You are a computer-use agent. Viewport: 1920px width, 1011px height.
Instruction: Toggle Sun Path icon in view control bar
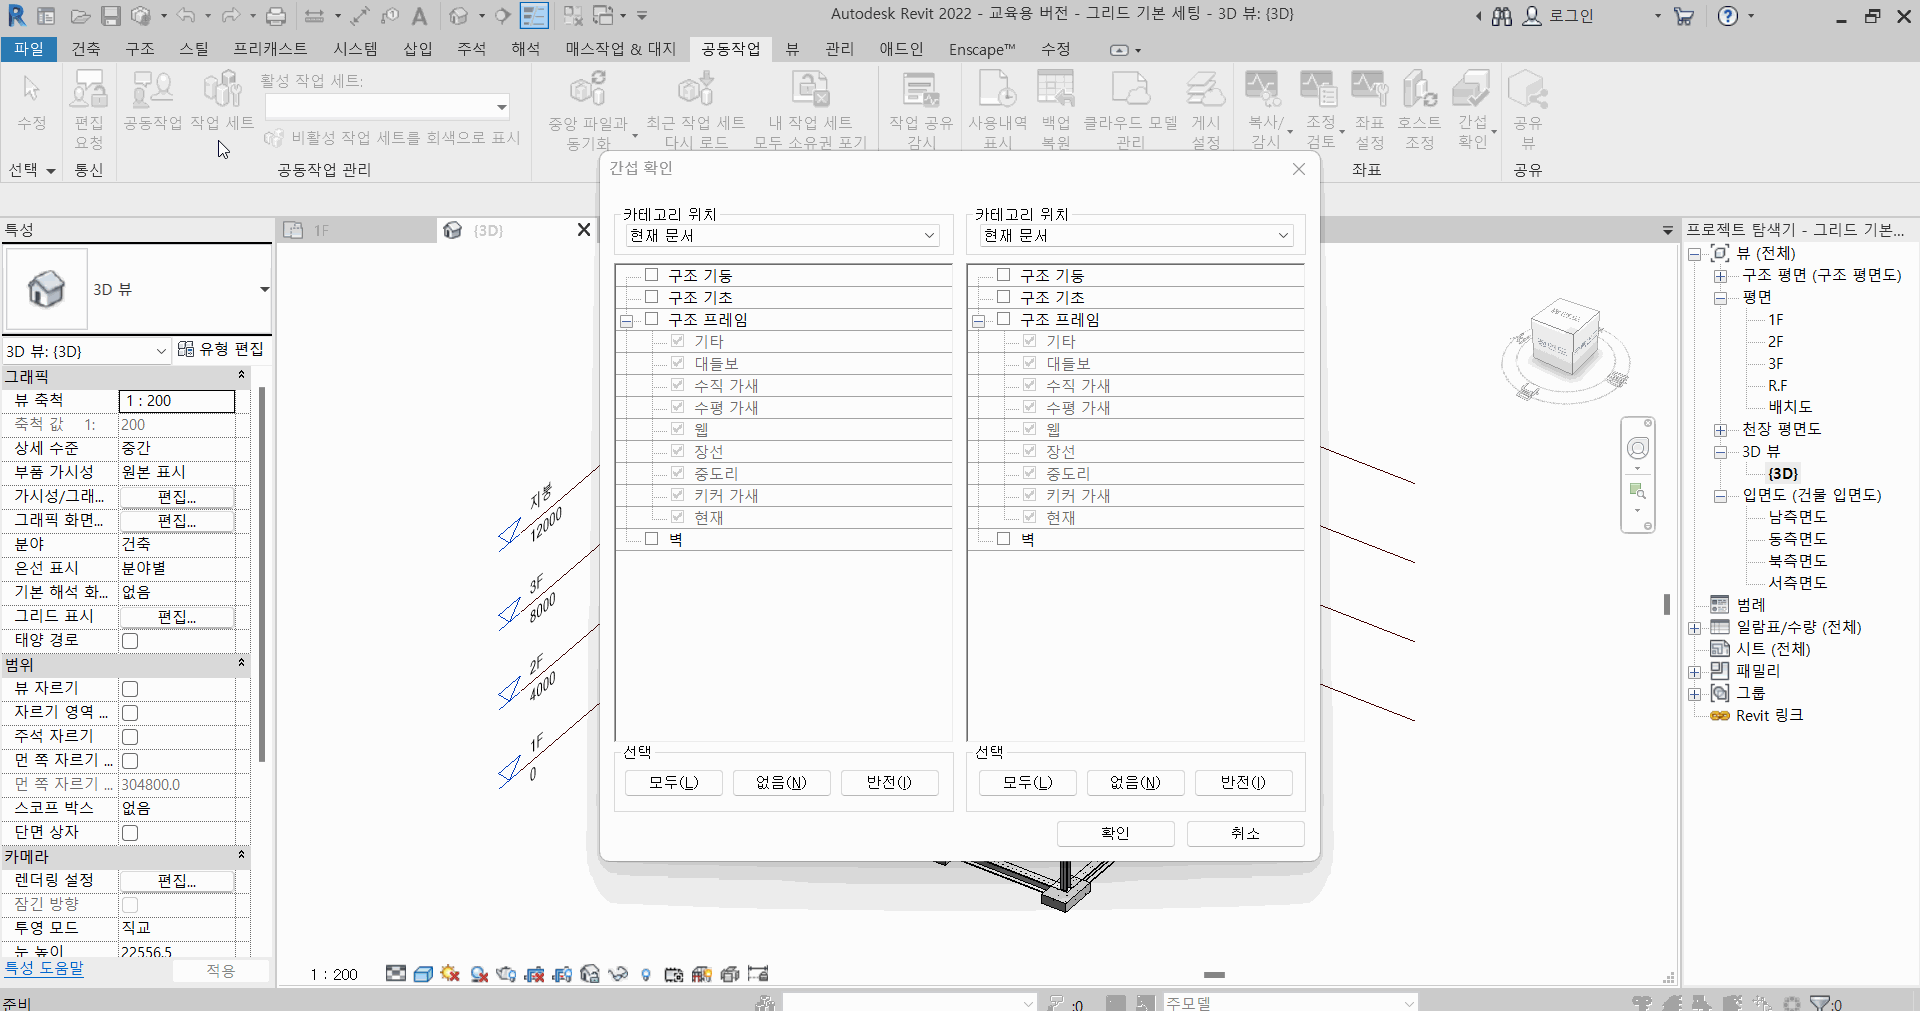(x=450, y=974)
